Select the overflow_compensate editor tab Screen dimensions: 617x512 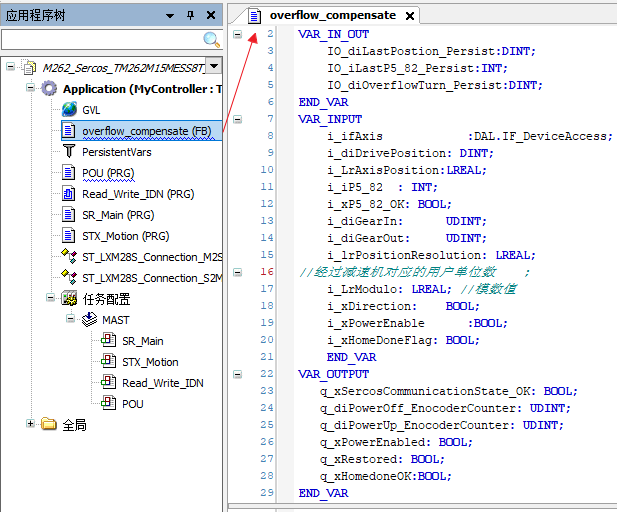(332, 15)
